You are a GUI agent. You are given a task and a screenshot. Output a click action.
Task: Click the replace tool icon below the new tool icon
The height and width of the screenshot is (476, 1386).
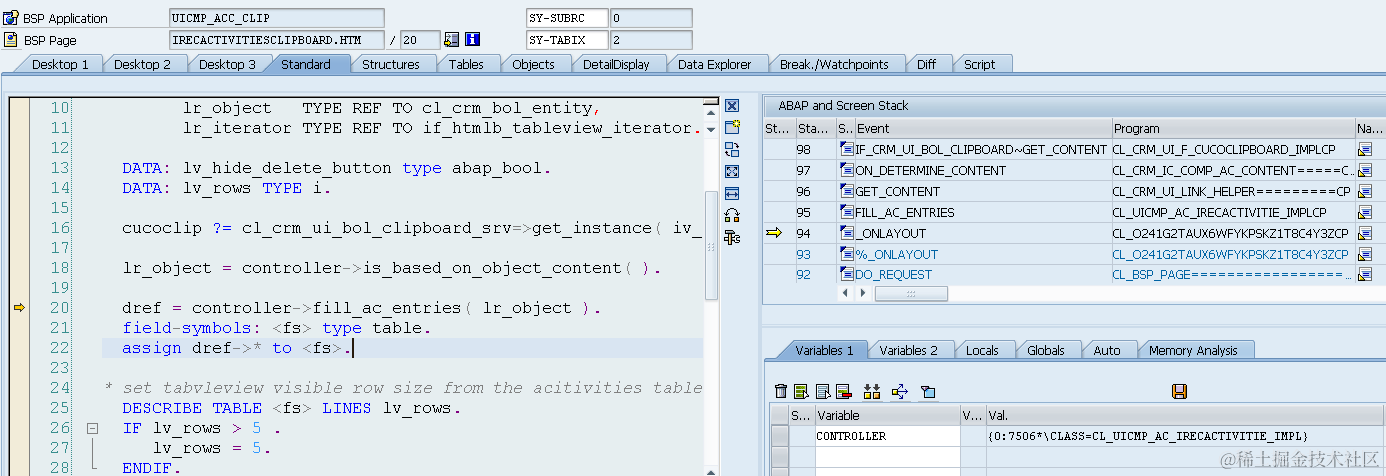(731, 149)
